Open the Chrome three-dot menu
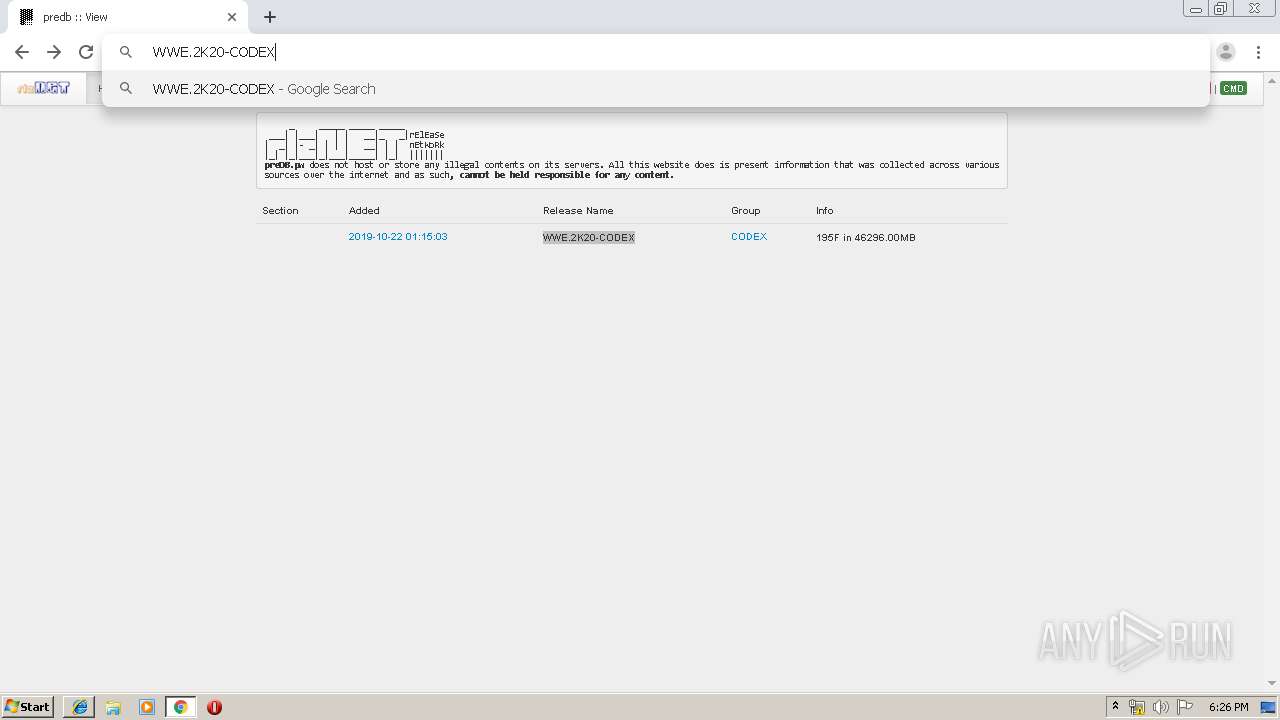 [x=1259, y=52]
